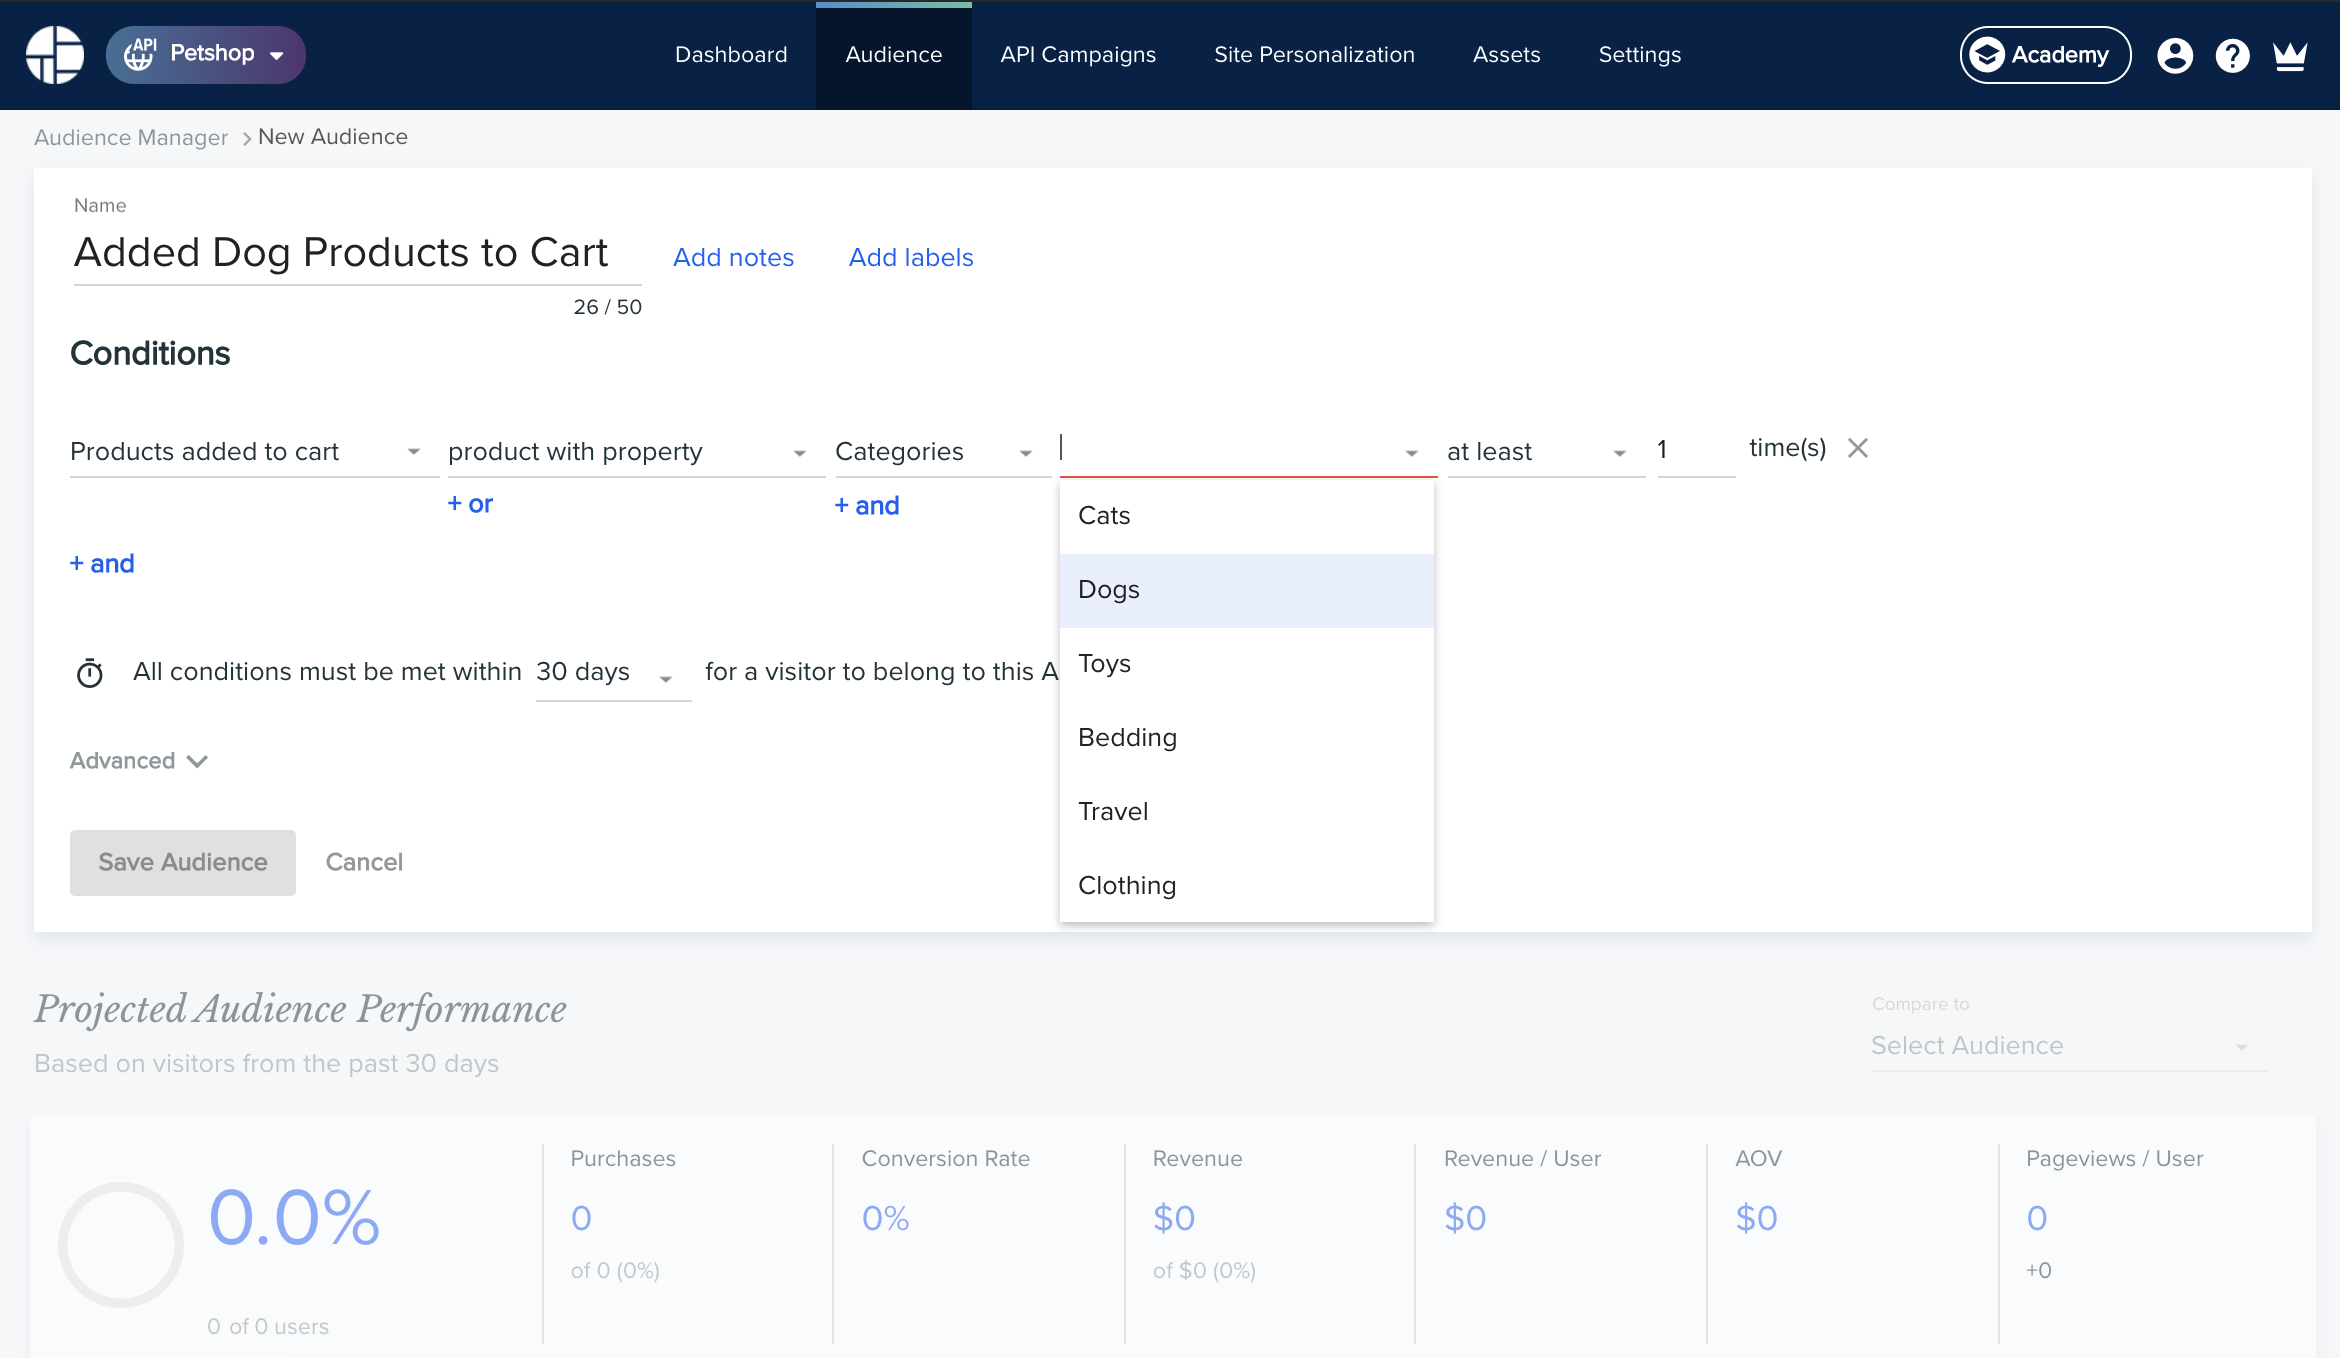Open the help question mark icon
Viewport: 2340px width, 1358px height.
click(2232, 55)
